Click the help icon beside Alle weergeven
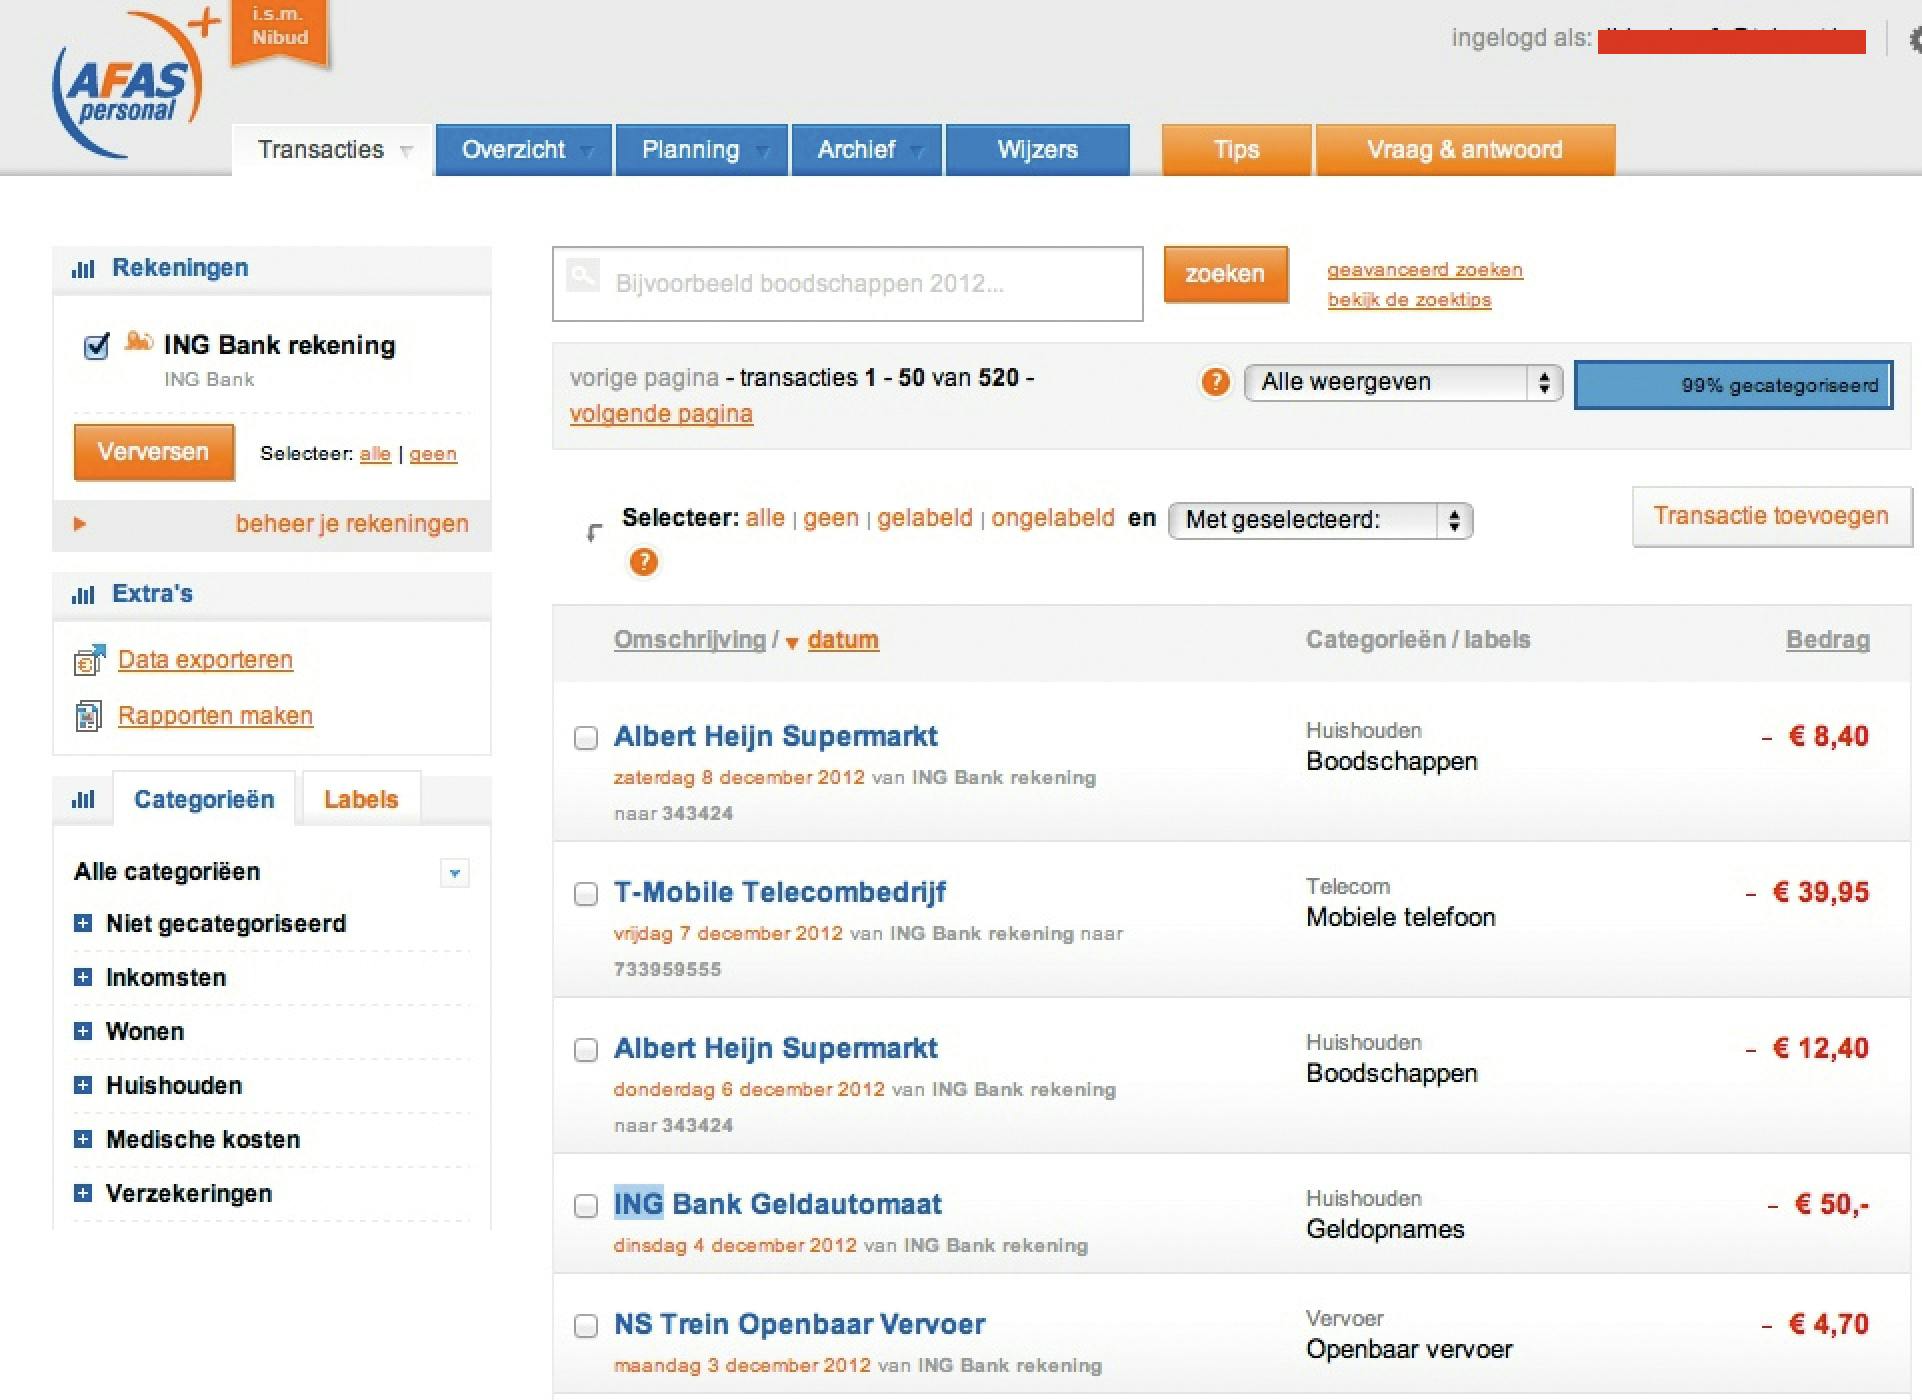1922x1400 pixels. (1215, 382)
